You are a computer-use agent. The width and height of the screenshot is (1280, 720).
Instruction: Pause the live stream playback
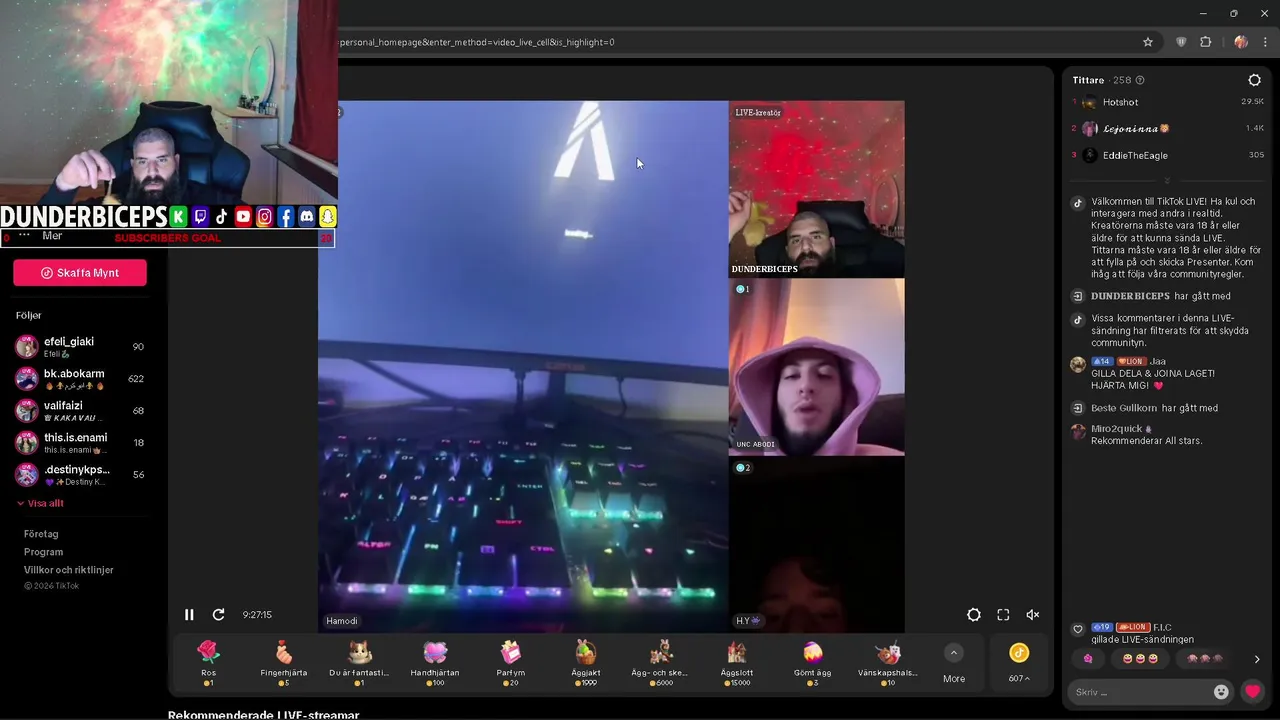click(189, 615)
